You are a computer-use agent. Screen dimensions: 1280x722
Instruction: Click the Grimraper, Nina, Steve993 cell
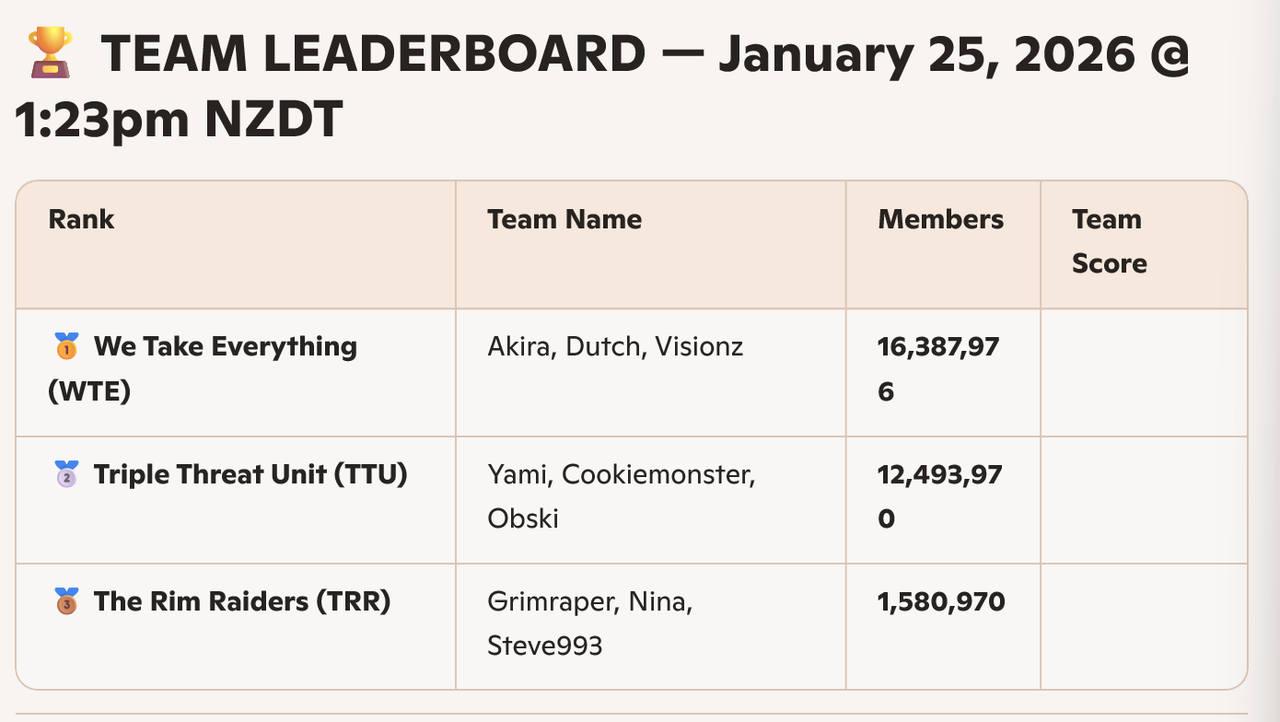pos(590,623)
